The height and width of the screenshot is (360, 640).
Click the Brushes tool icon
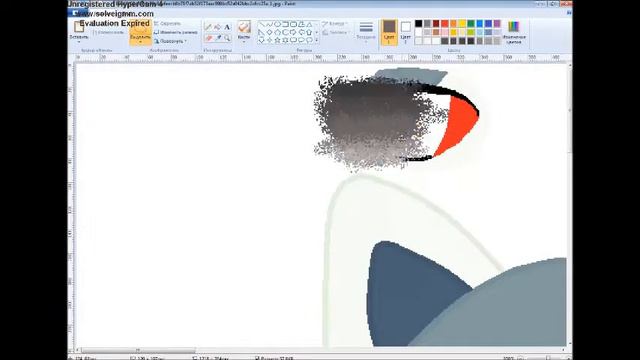244,27
